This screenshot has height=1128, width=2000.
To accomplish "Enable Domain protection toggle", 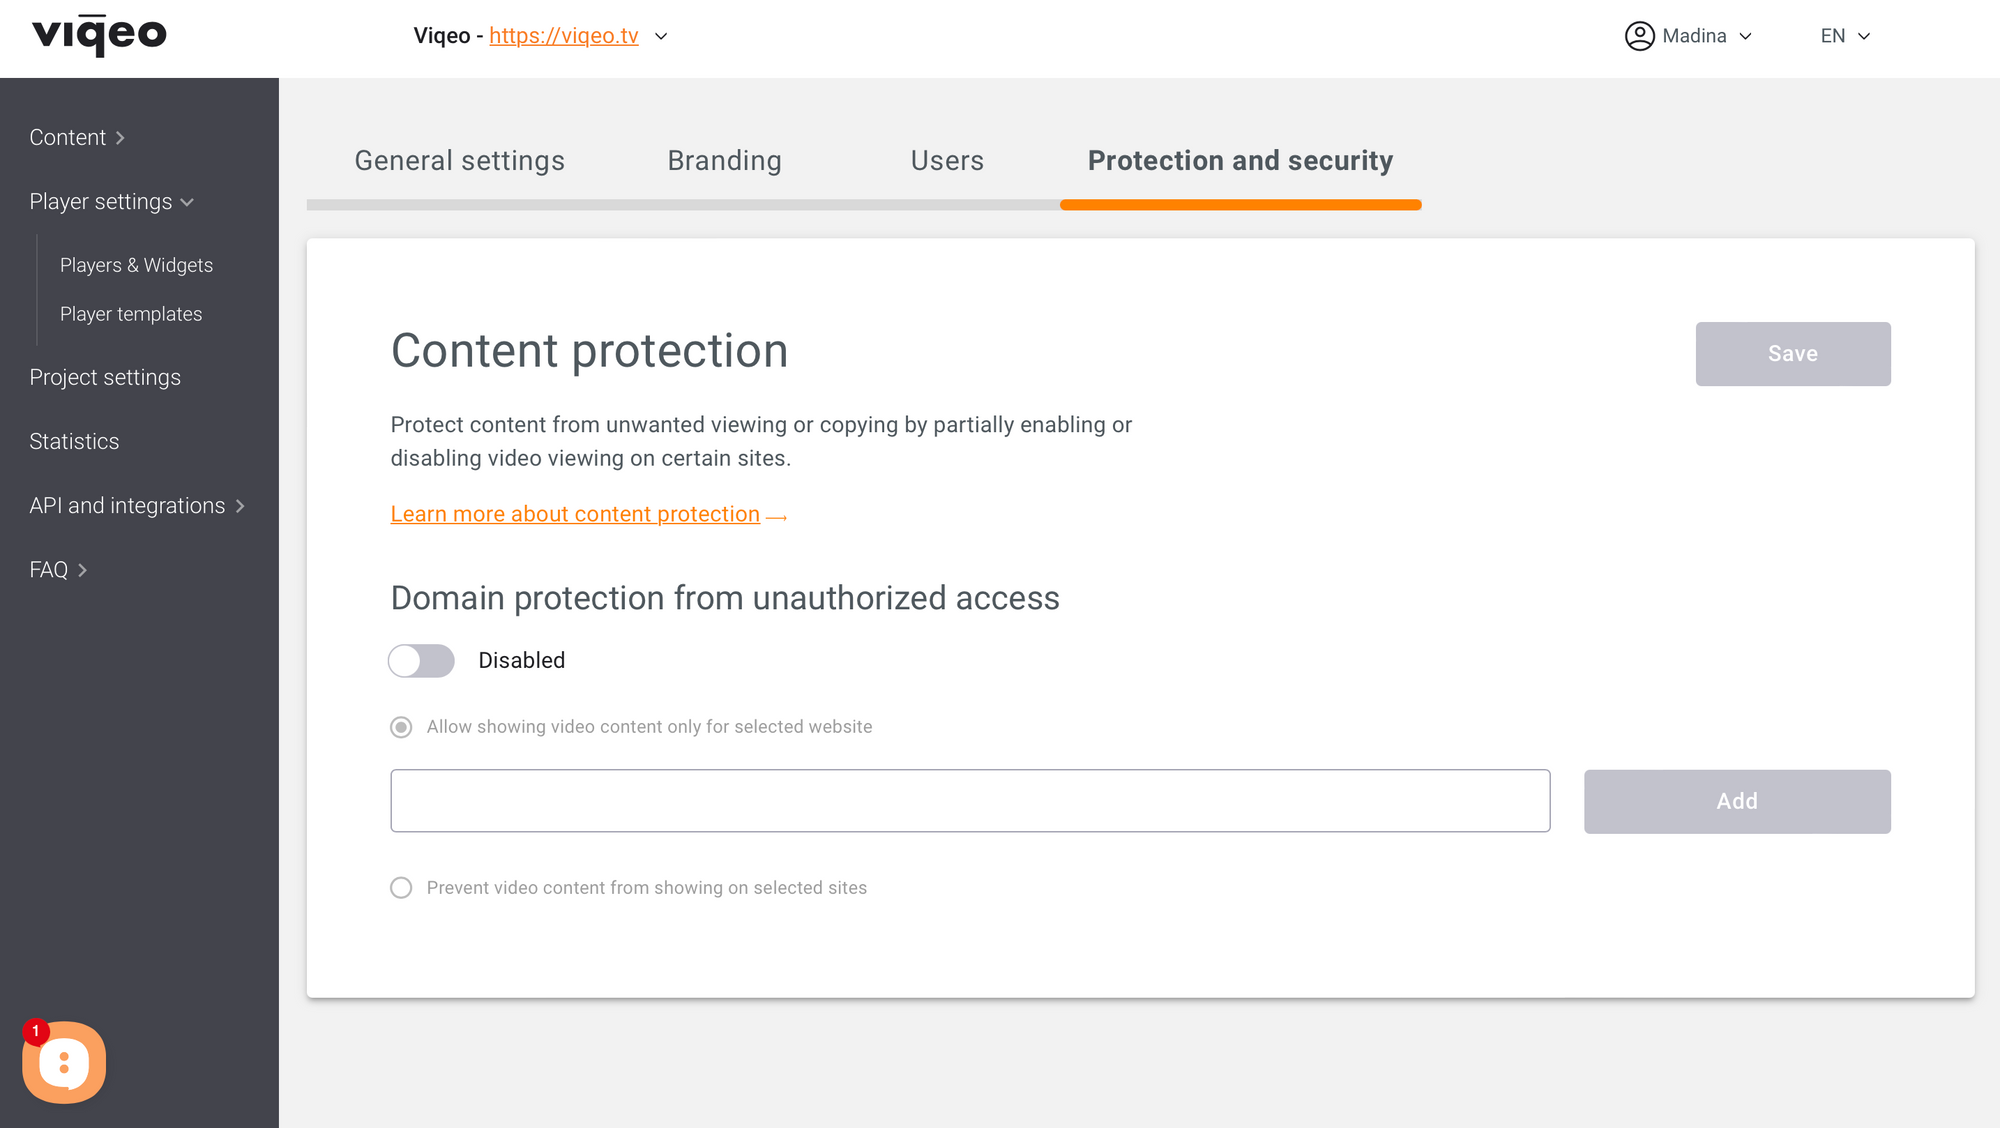I will pos(422,659).
